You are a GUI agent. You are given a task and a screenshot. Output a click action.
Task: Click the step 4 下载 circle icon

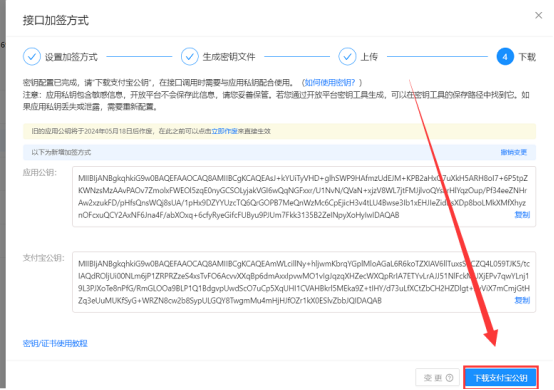pyautogui.click(x=505, y=57)
